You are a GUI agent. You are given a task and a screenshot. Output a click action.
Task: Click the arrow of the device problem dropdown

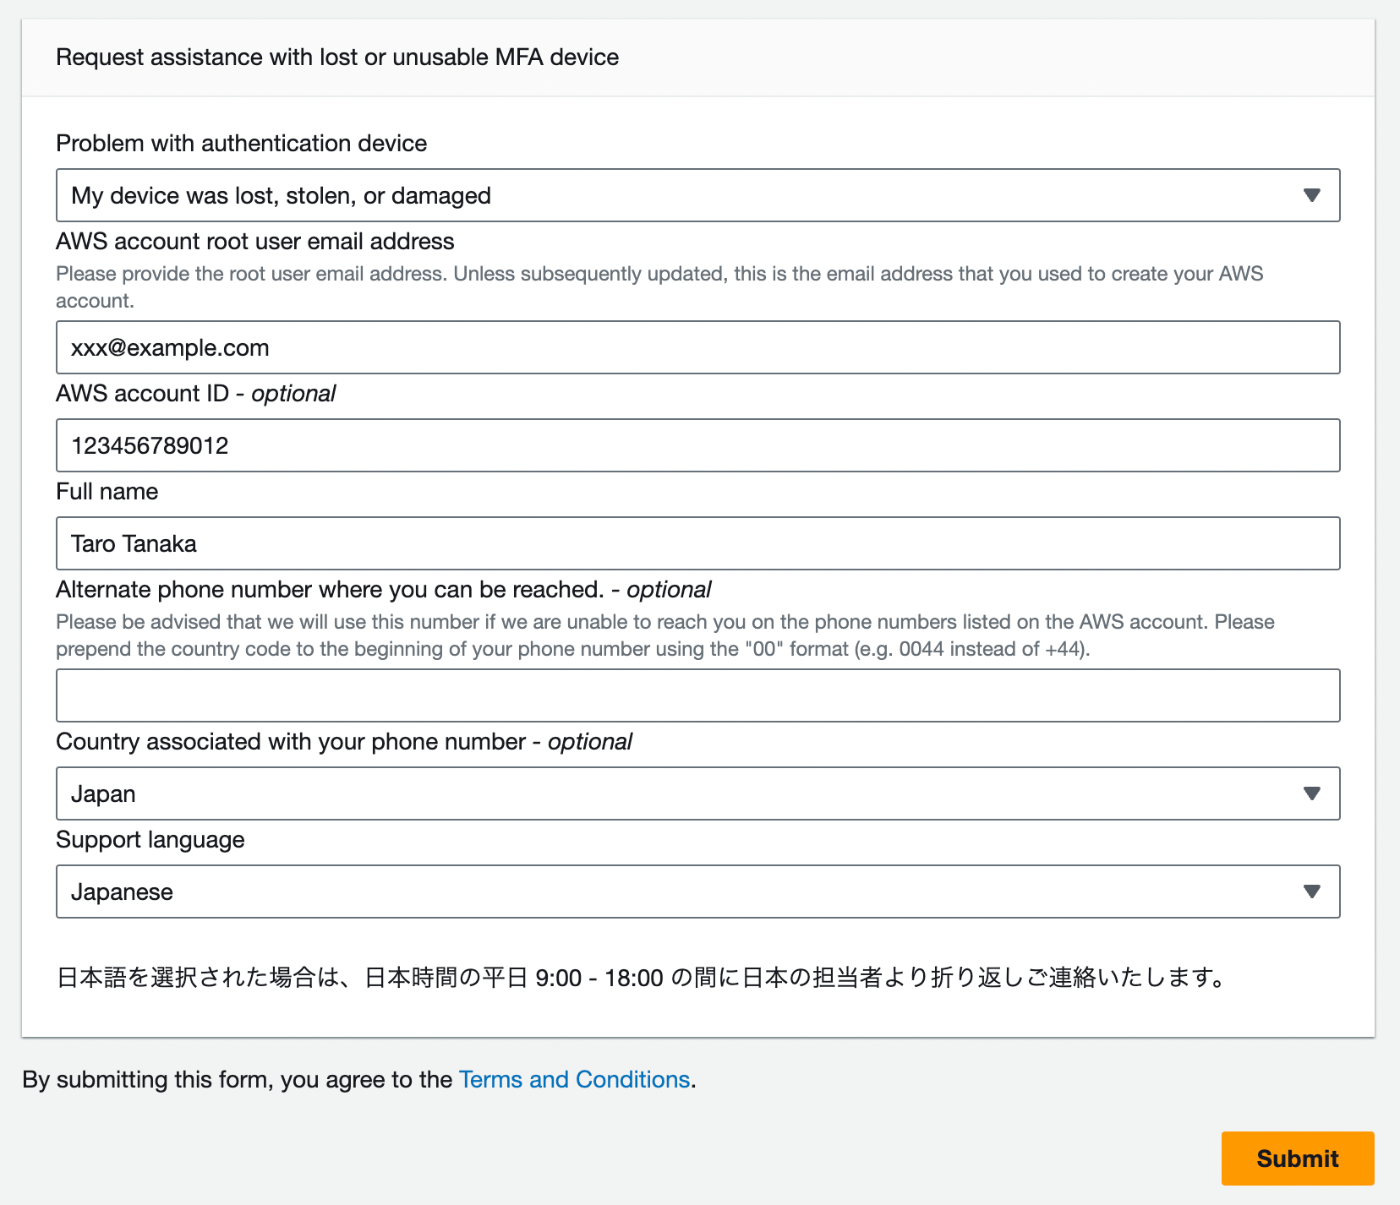coord(1312,195)
